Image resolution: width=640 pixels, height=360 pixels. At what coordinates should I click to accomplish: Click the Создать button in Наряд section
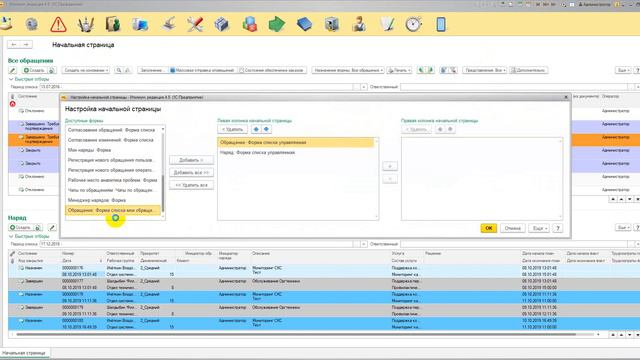20,227
